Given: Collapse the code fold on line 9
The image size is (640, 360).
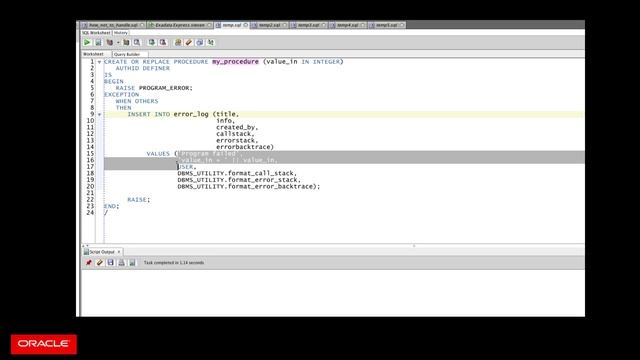Looking at the screenshot, I should point(99,115).
